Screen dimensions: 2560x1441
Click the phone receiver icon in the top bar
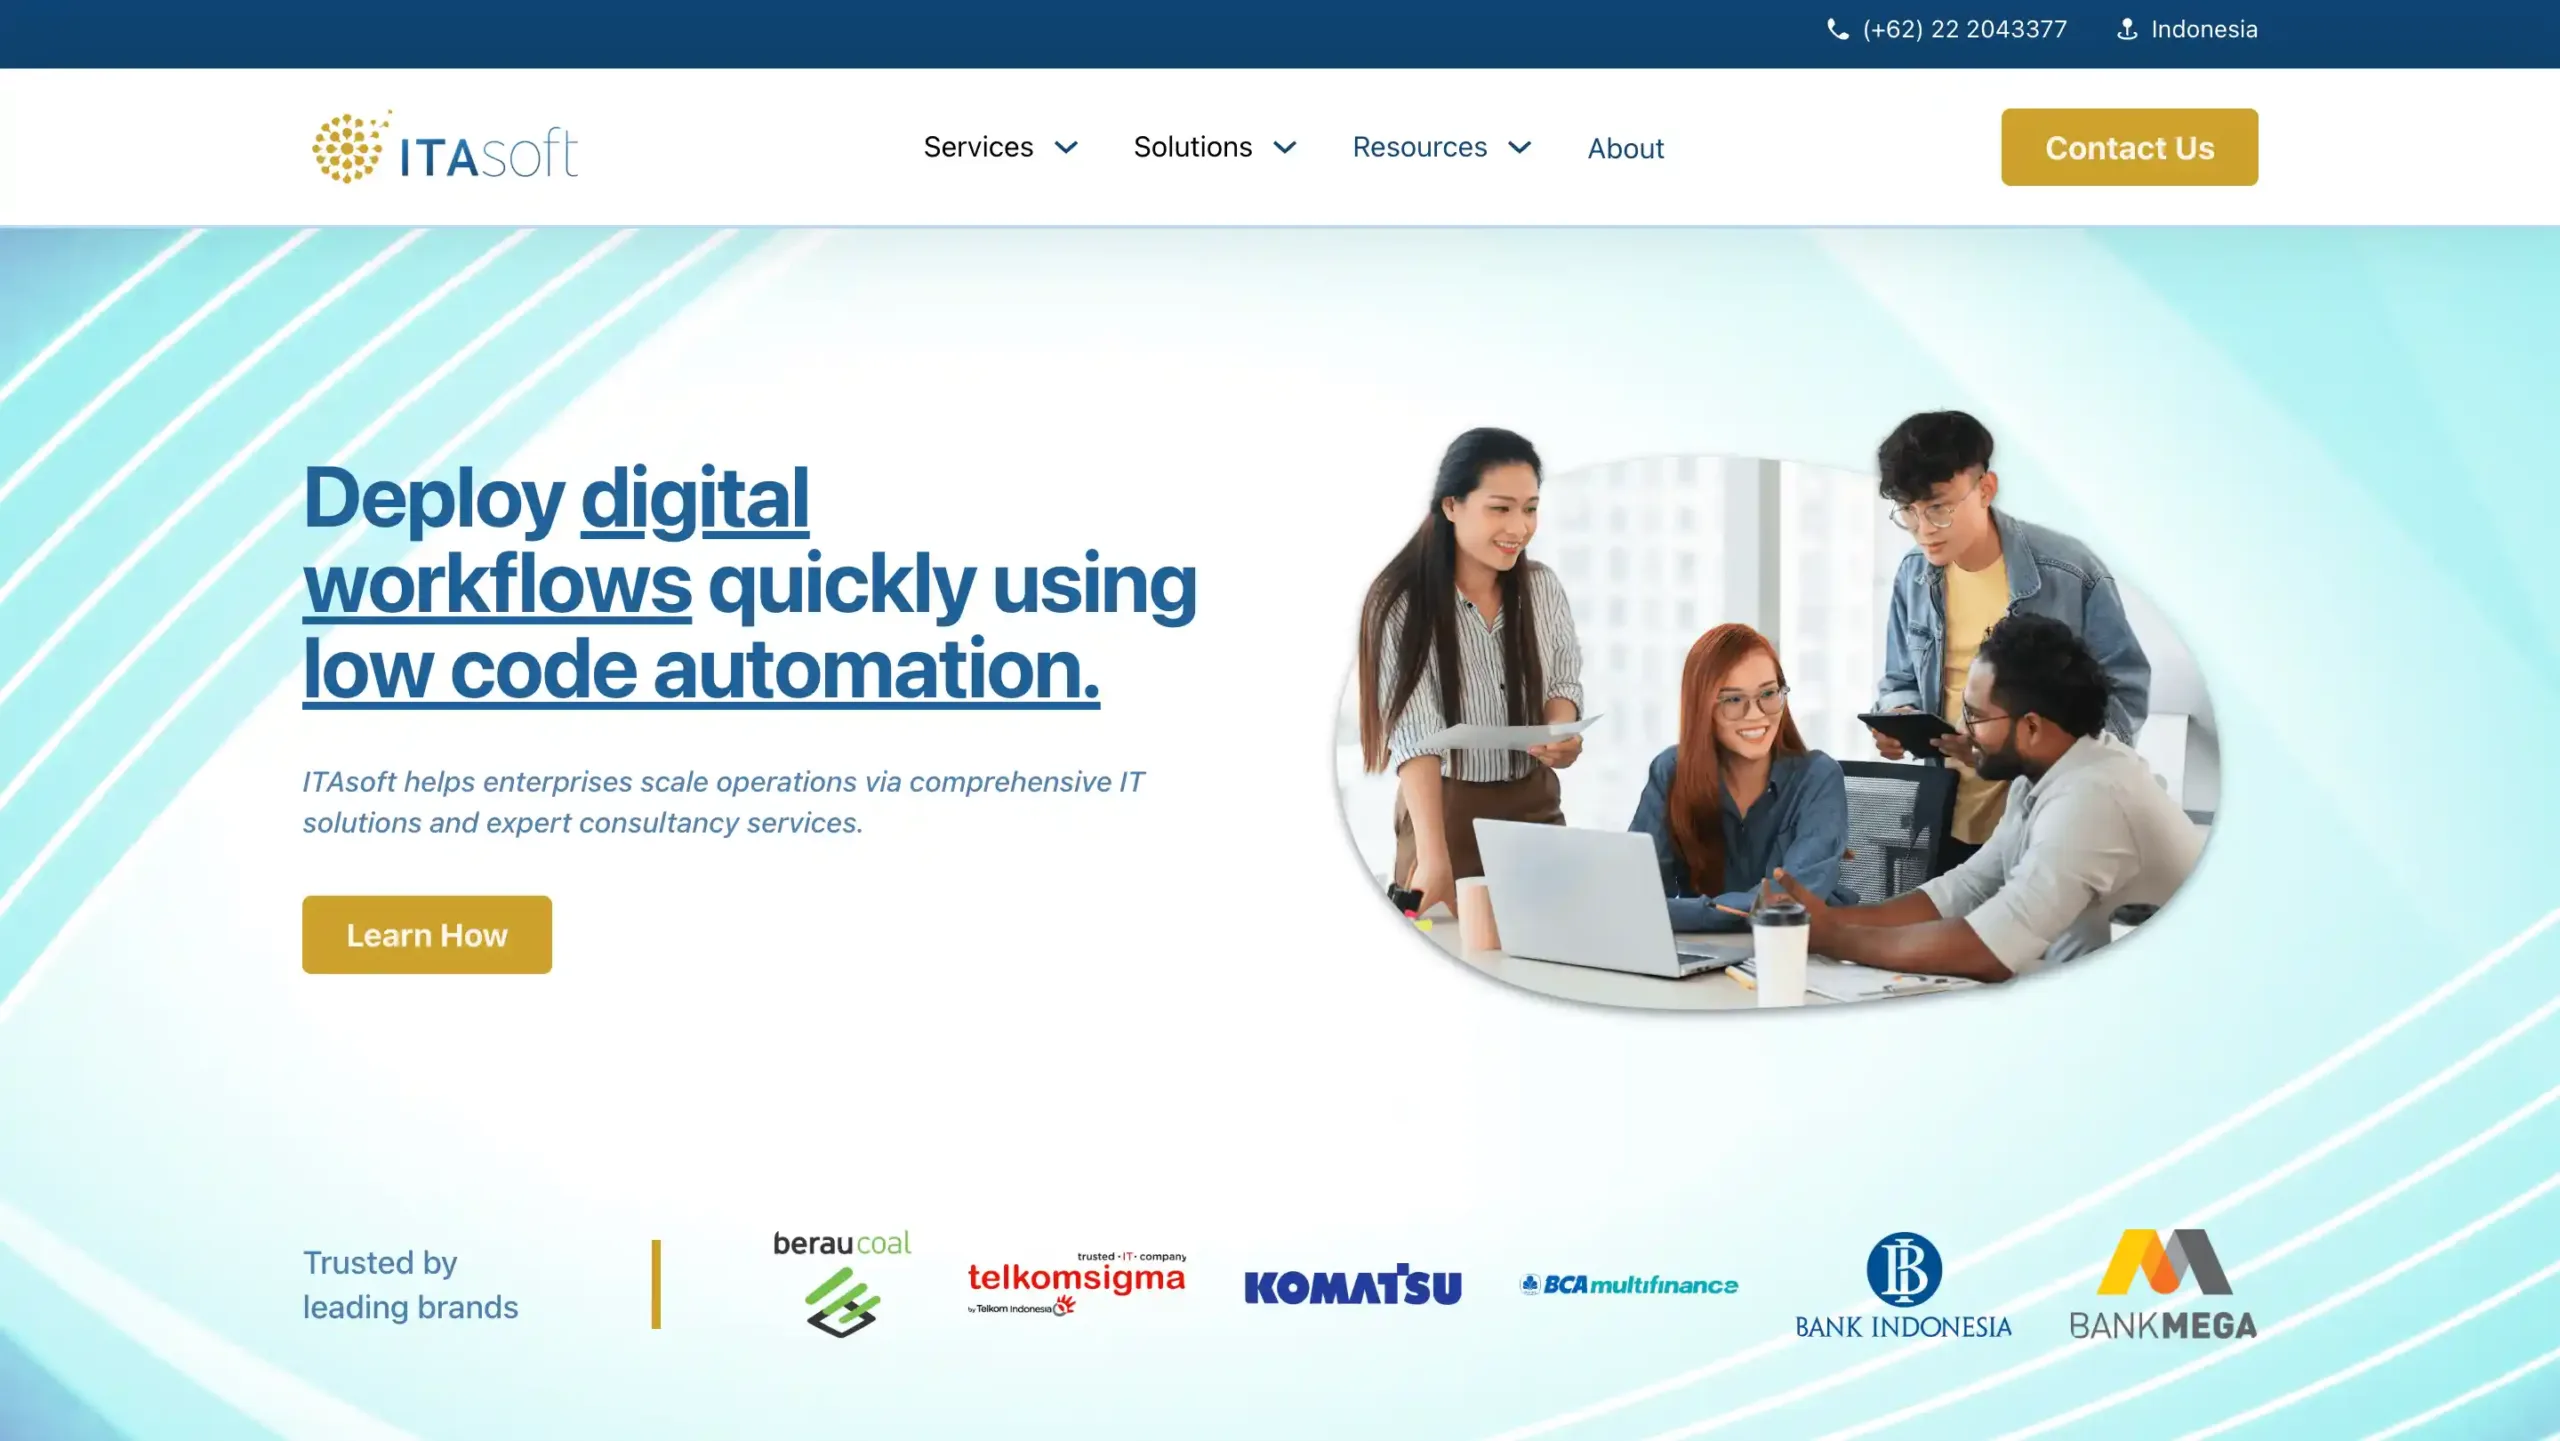tap(1837, 29)
